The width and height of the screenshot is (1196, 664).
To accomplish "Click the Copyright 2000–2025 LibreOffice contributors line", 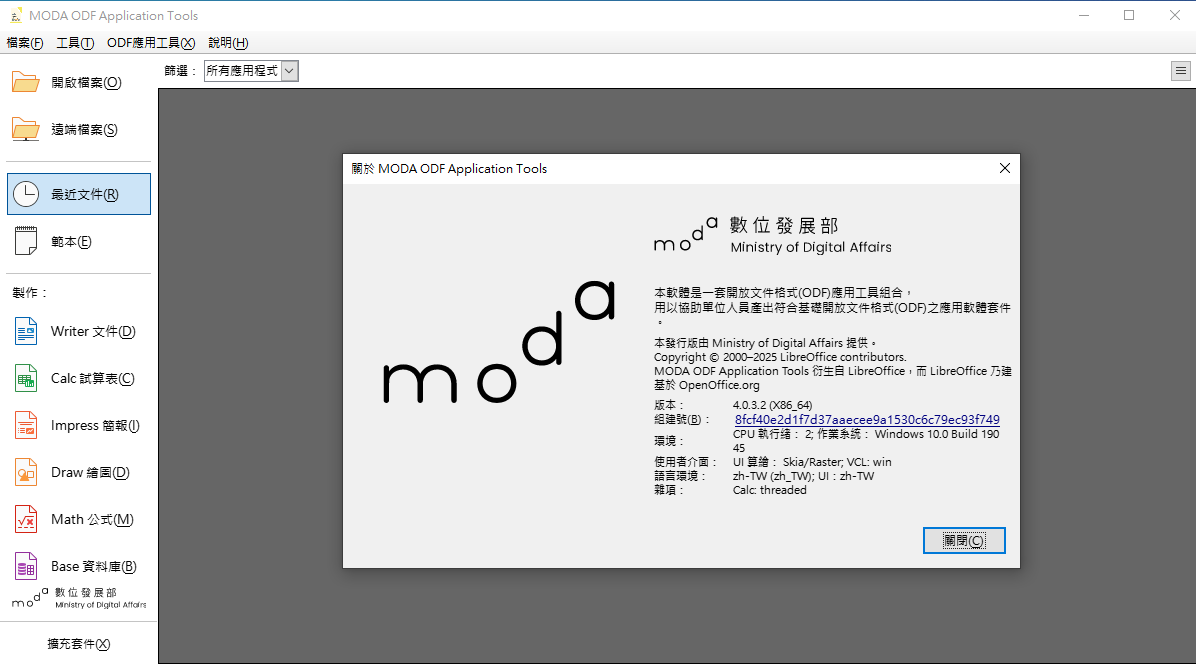I will click(780, 357).
